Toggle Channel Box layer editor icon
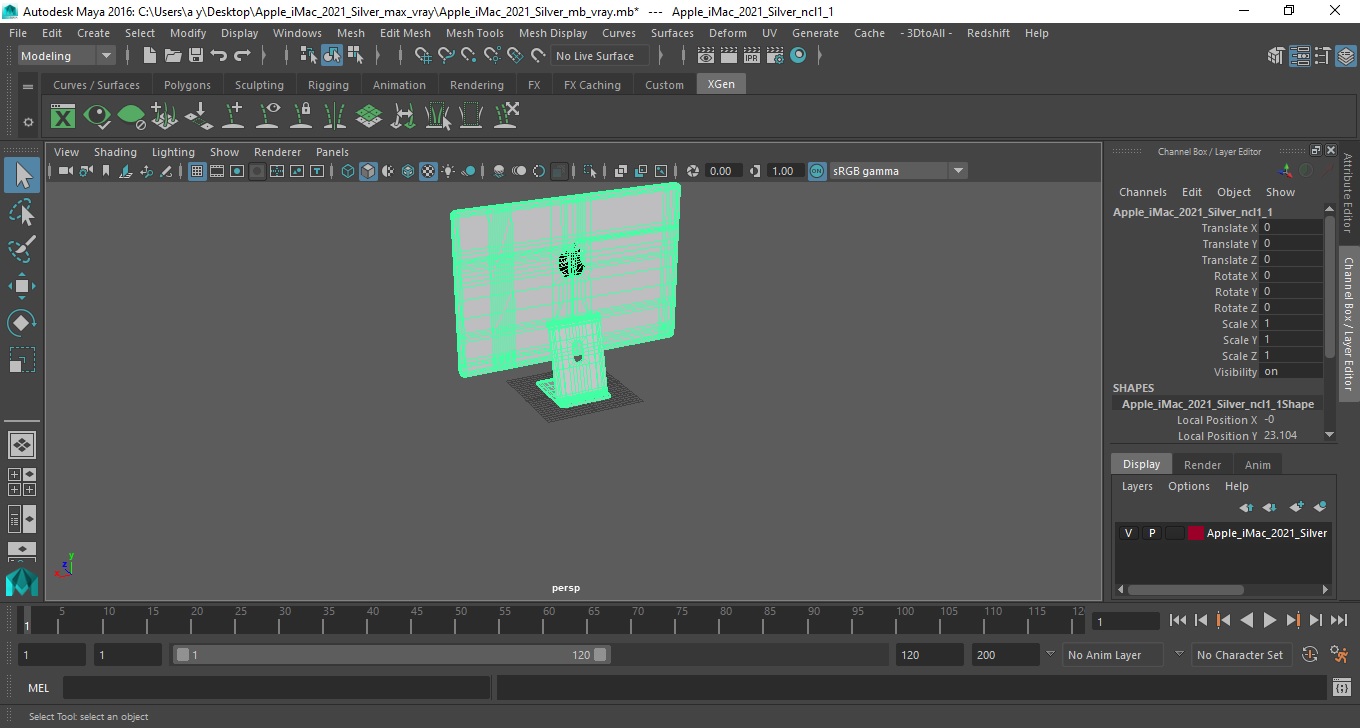This screenshot has height=728, width=1360. (x=1345, y=56)
